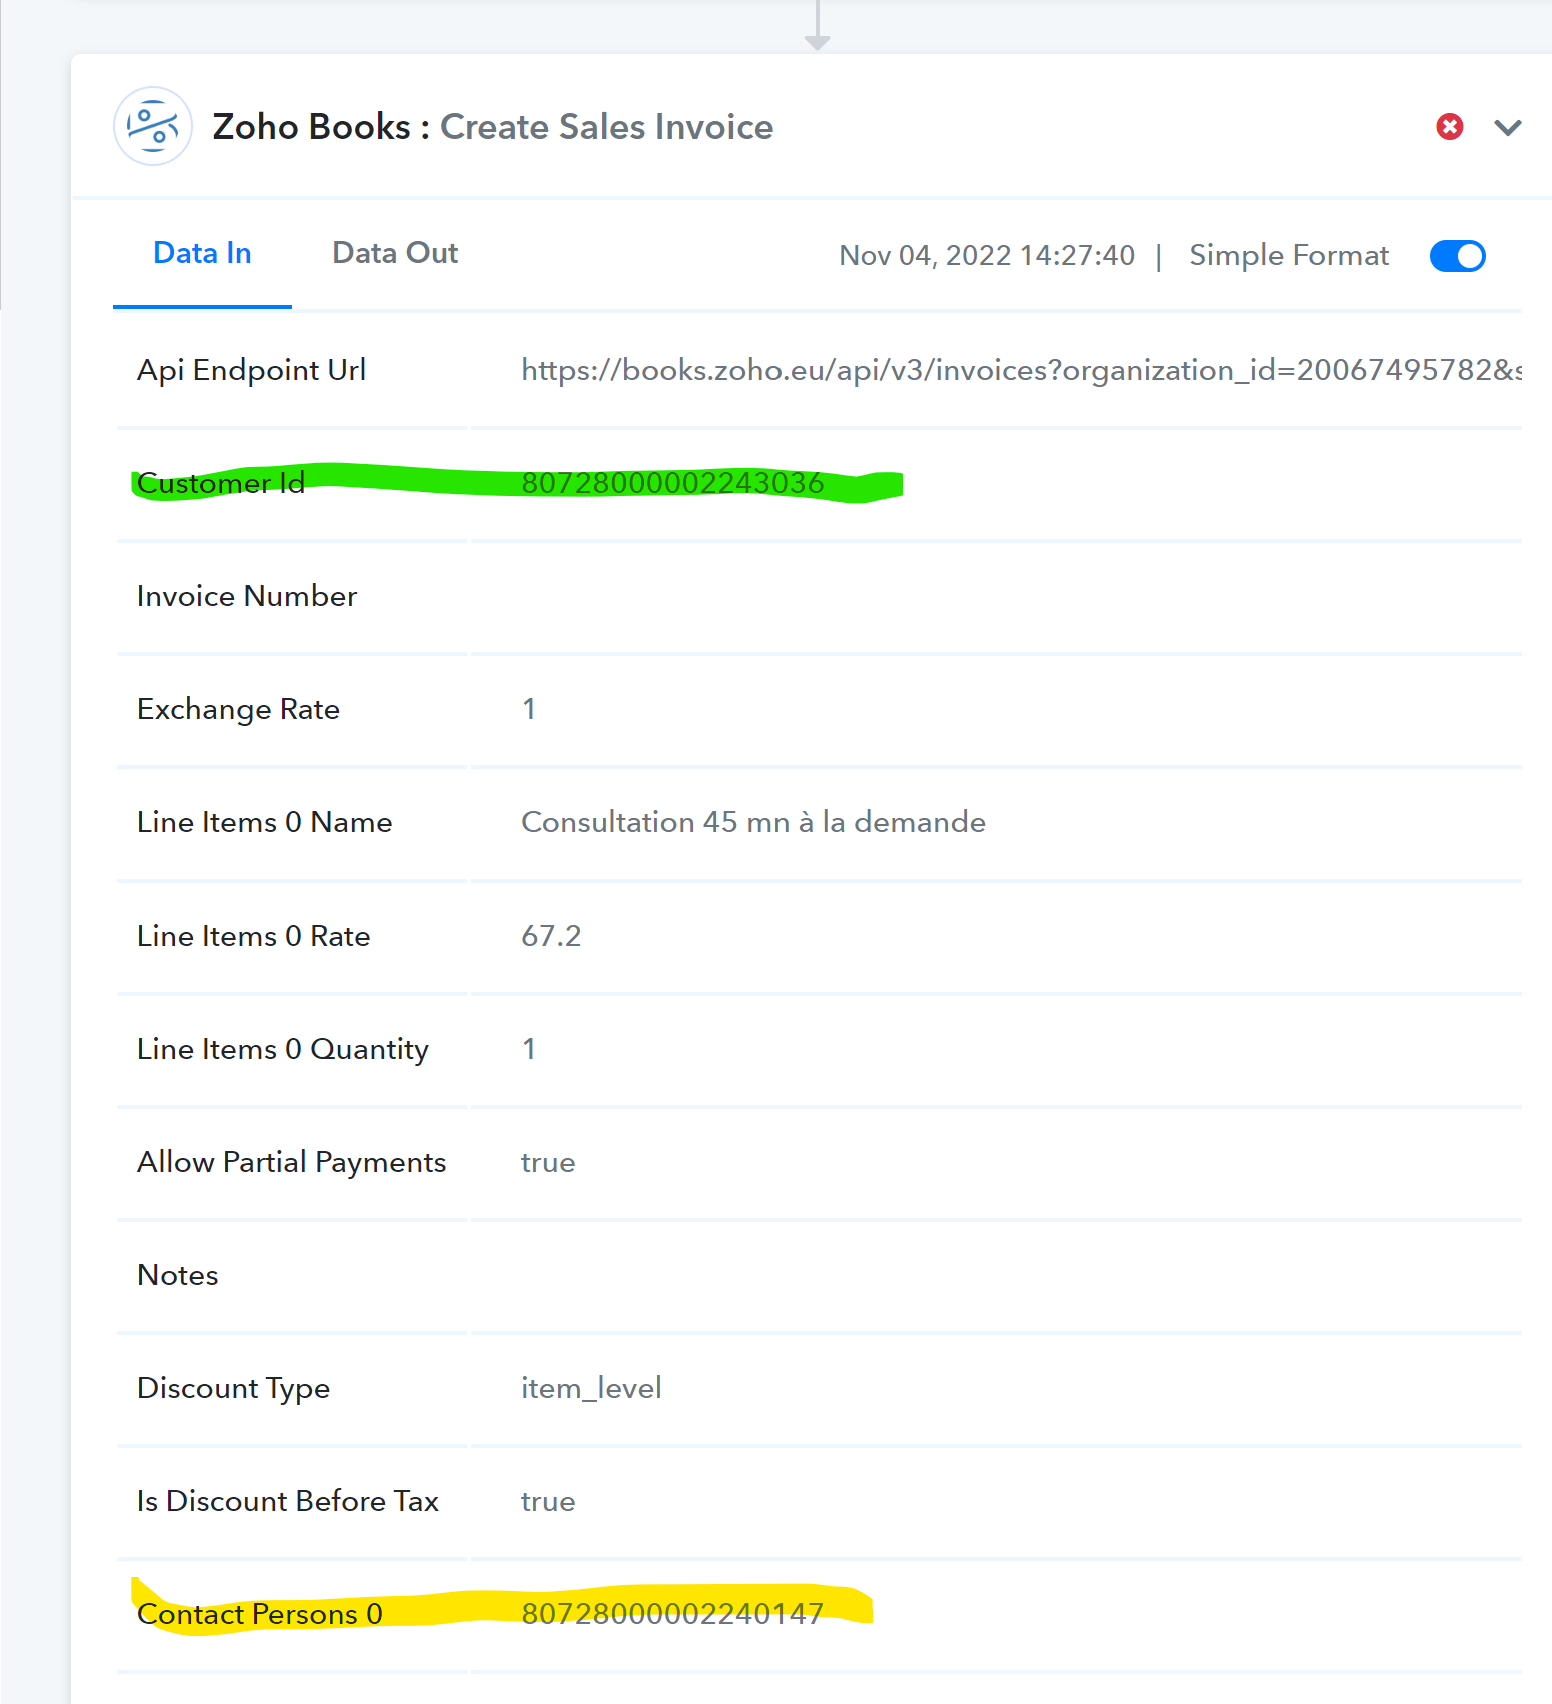This screenshot has width=1552, height=1704.
Task: Click the Line Items 0 Rate label
Action: (253, 936)
